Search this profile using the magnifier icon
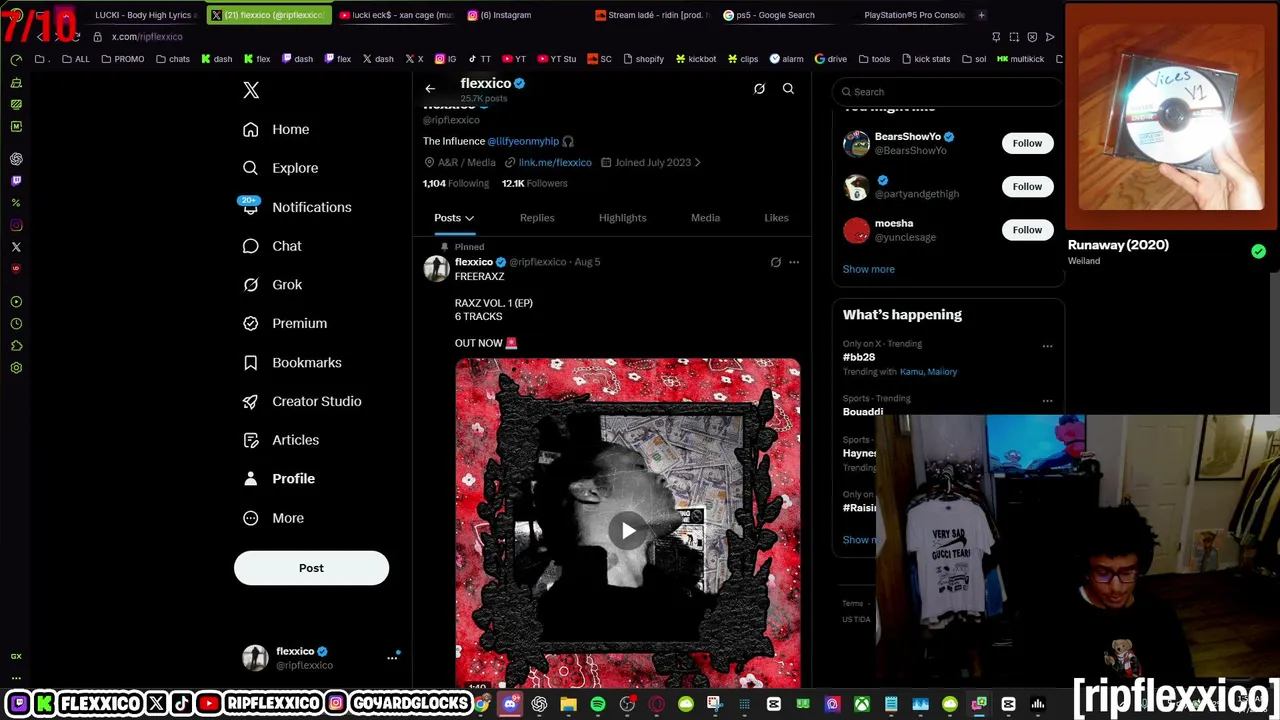Viewport: 1280px width, 720px height. [788, 89]
